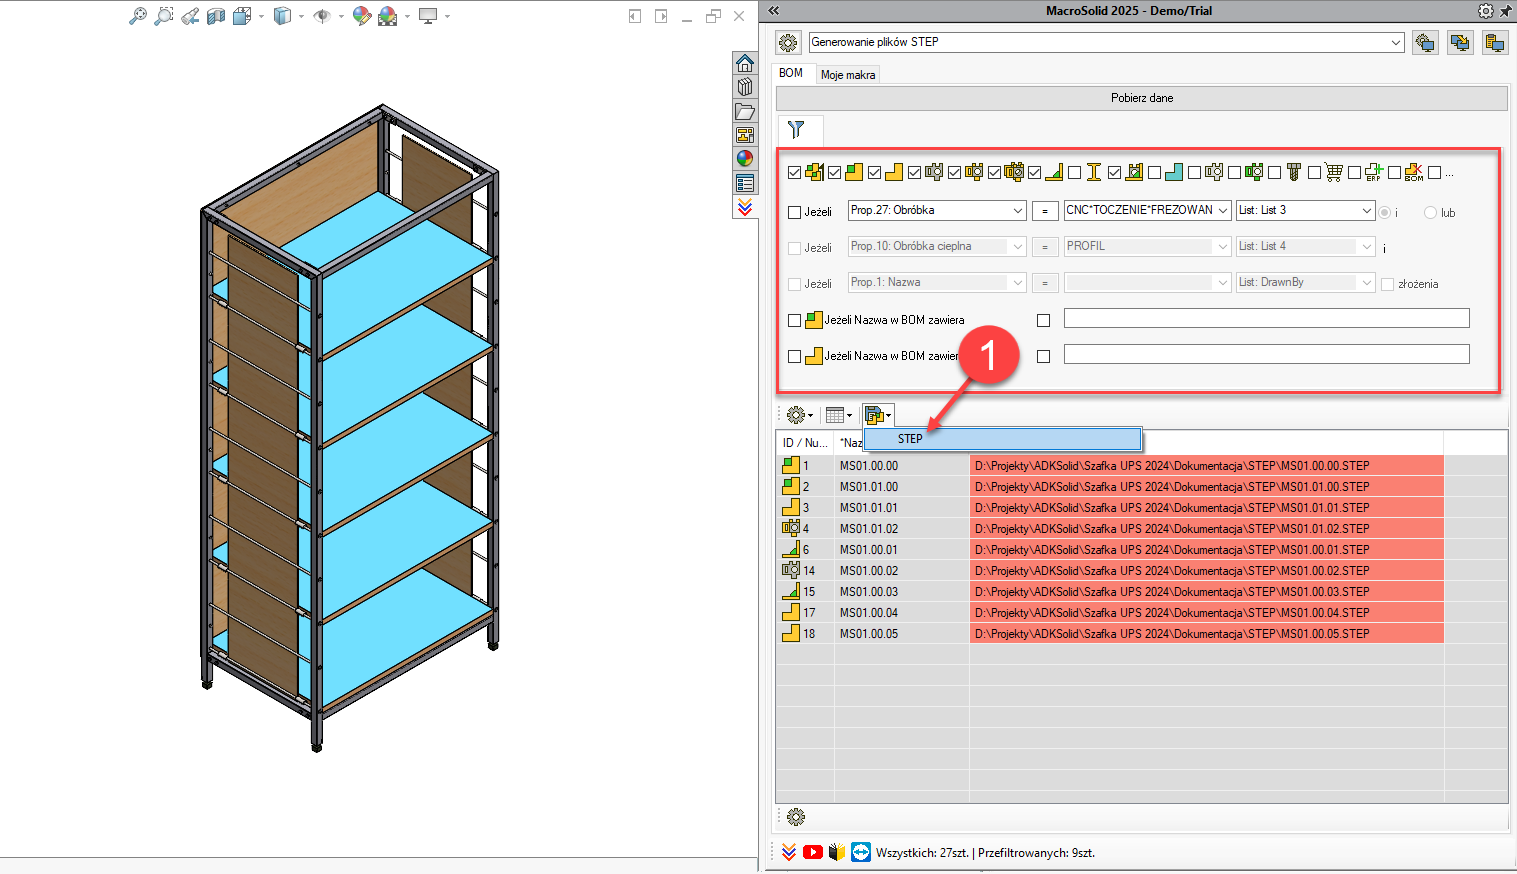Uncheck the first assembly-type filter checkbox
This screenshot has width=1517, height=874.
coord(794,172)
